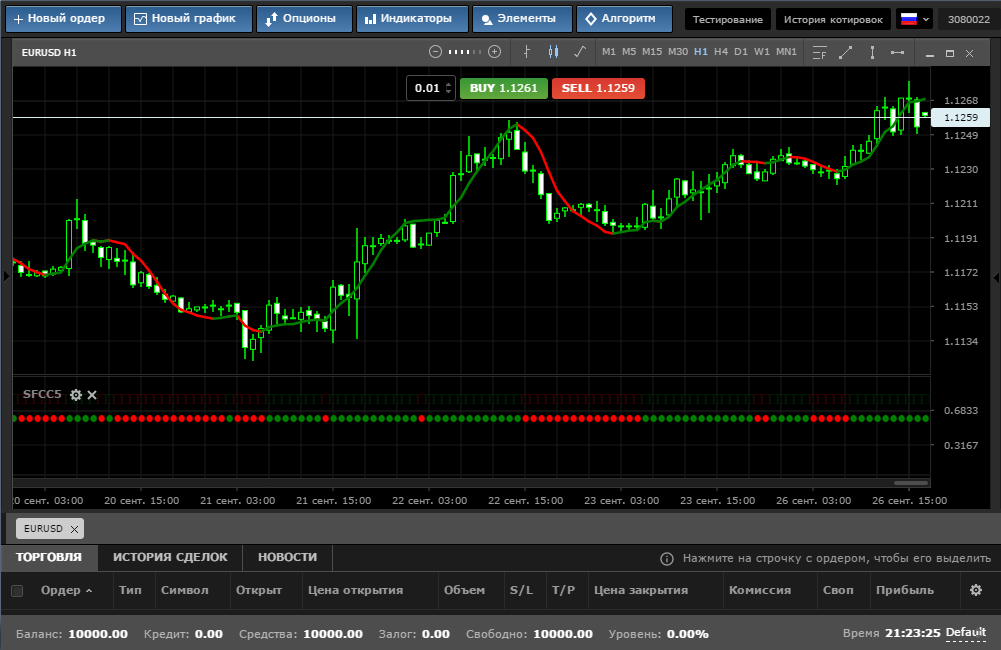Select the D1 timeframe
1001x650 pixels.
741,52
